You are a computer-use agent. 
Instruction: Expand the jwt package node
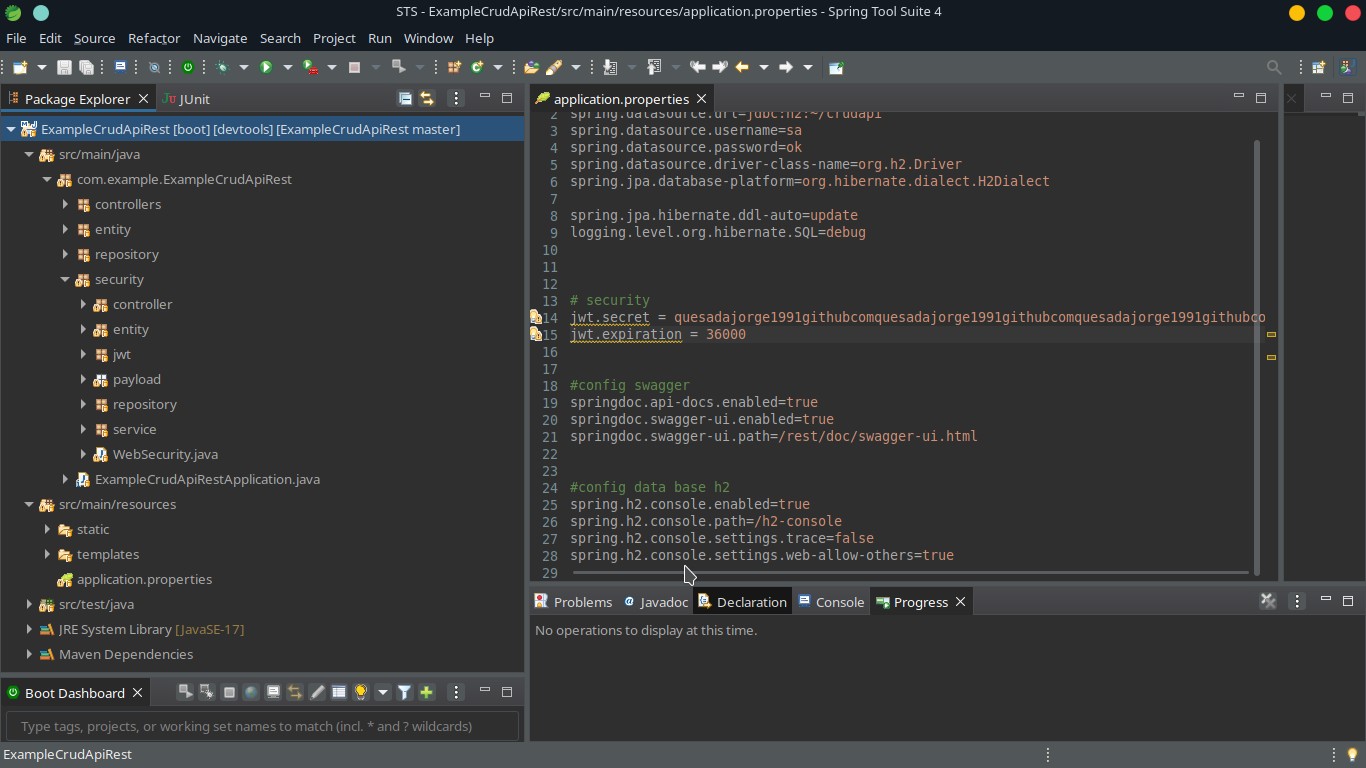[x=83, y=354]
